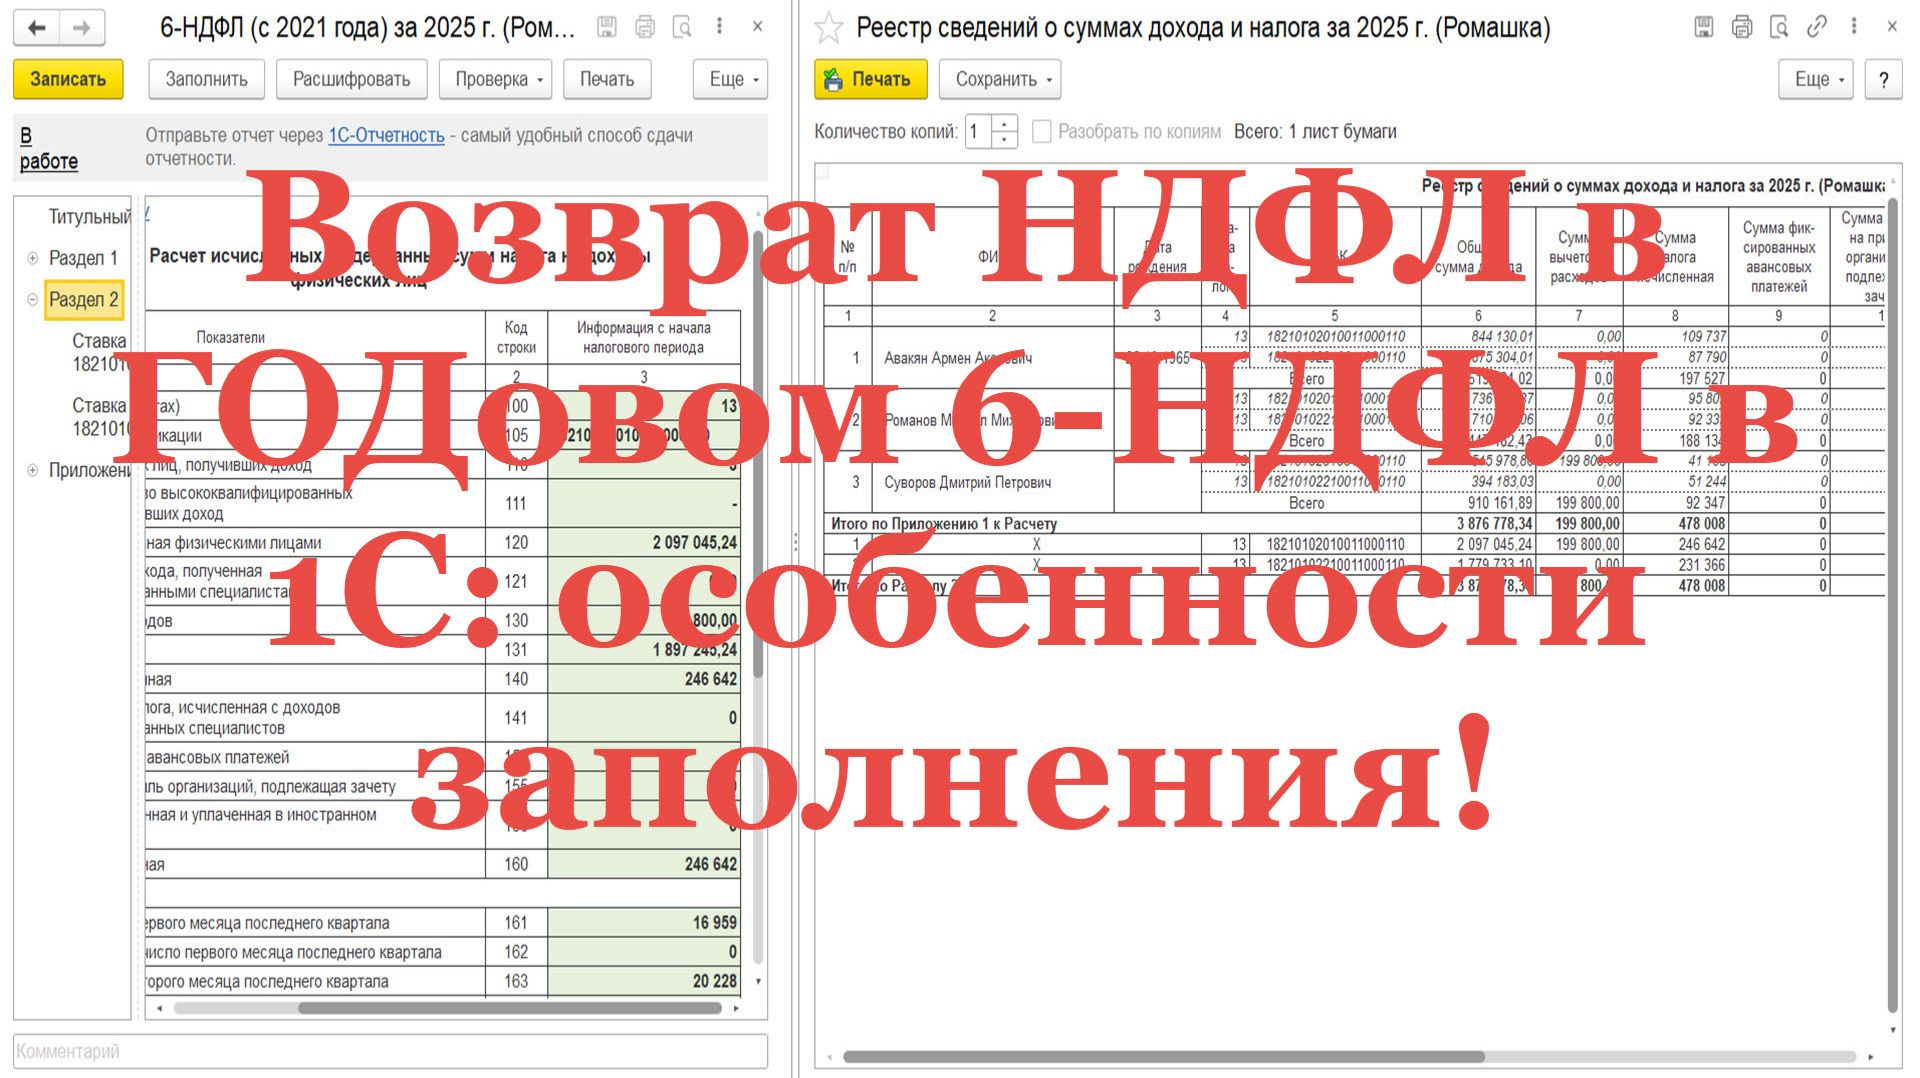
Task: Click preview icon in Реестр window header
Action: coord(1779,27)
